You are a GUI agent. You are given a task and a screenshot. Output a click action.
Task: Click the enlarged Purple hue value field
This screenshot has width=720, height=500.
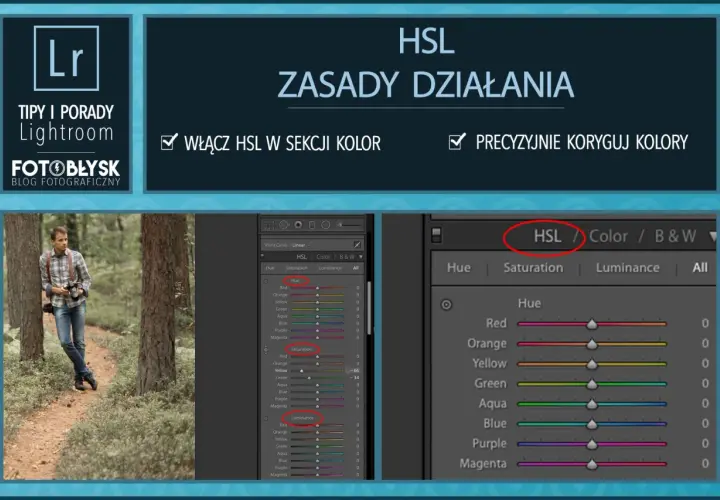[x=705, y=443]
